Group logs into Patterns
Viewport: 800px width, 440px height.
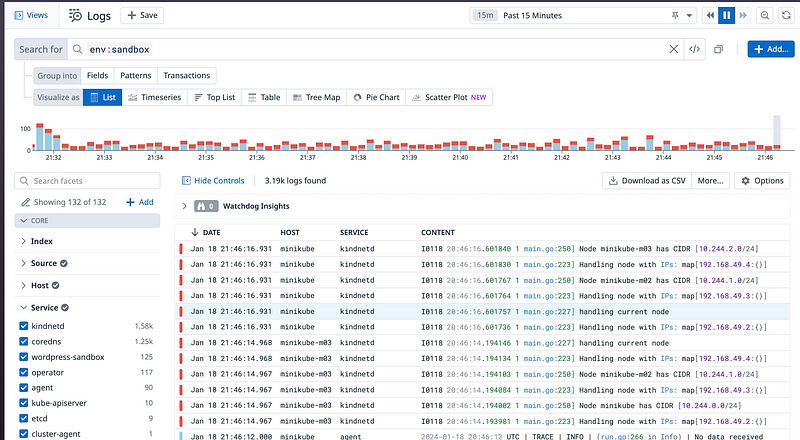click(x=135, y=75)
